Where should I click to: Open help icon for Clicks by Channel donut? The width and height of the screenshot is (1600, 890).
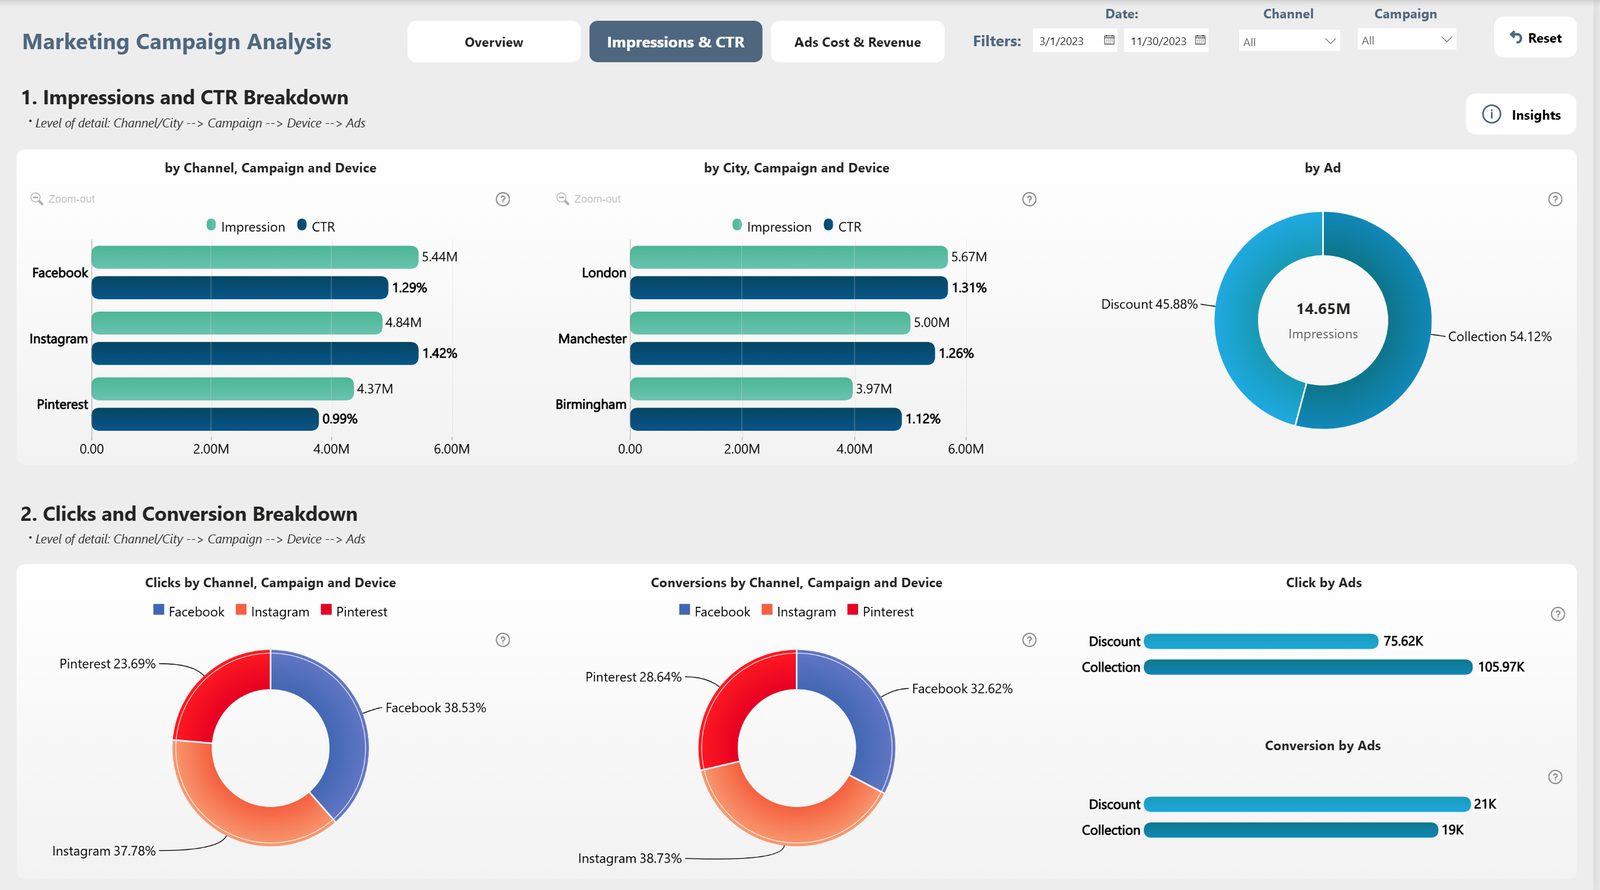(503, 640)
